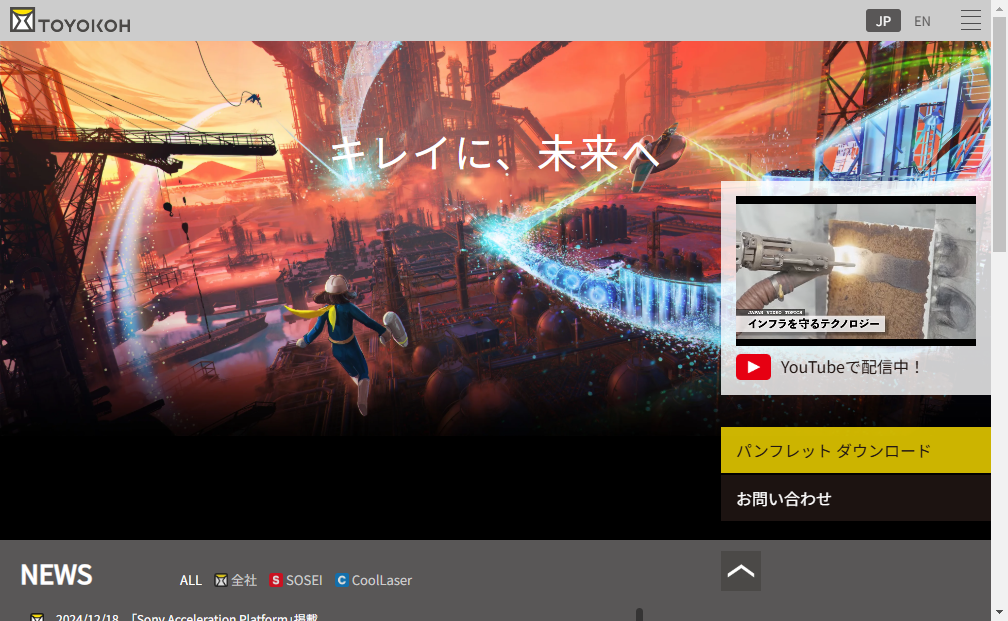Click the page vertical scrollbar thumb
The image size is (1008, 621).
coord(999,134)
